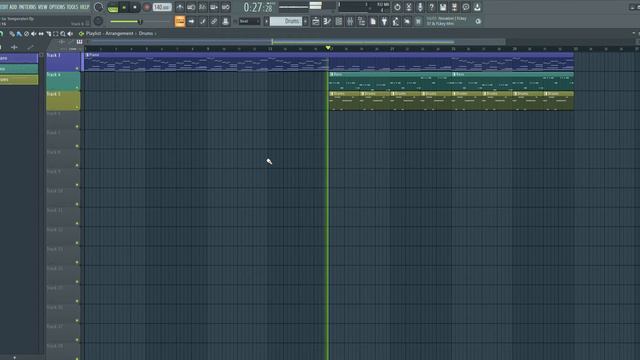Click the arrow left of Drums pattern selector
640x360 pixels.
tap(266, 21)
